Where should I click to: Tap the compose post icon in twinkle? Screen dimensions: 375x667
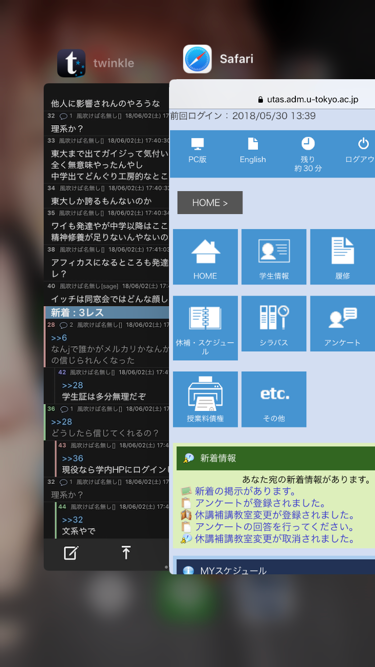pos(71,553)
